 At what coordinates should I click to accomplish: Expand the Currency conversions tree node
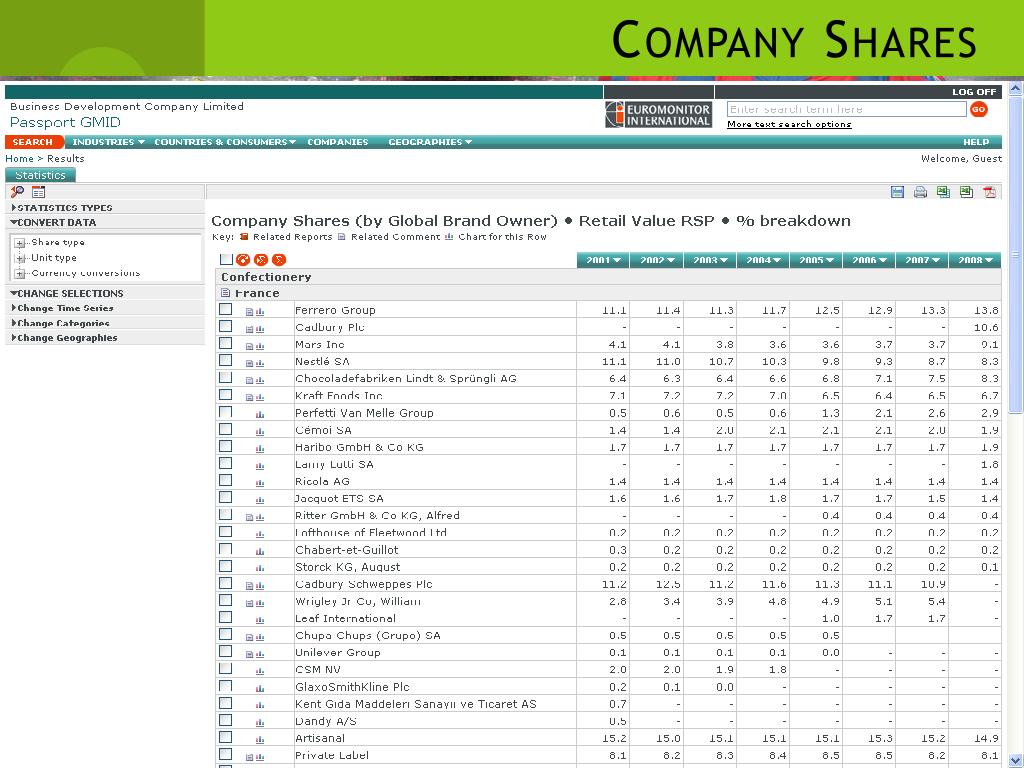tap(20, 274)
